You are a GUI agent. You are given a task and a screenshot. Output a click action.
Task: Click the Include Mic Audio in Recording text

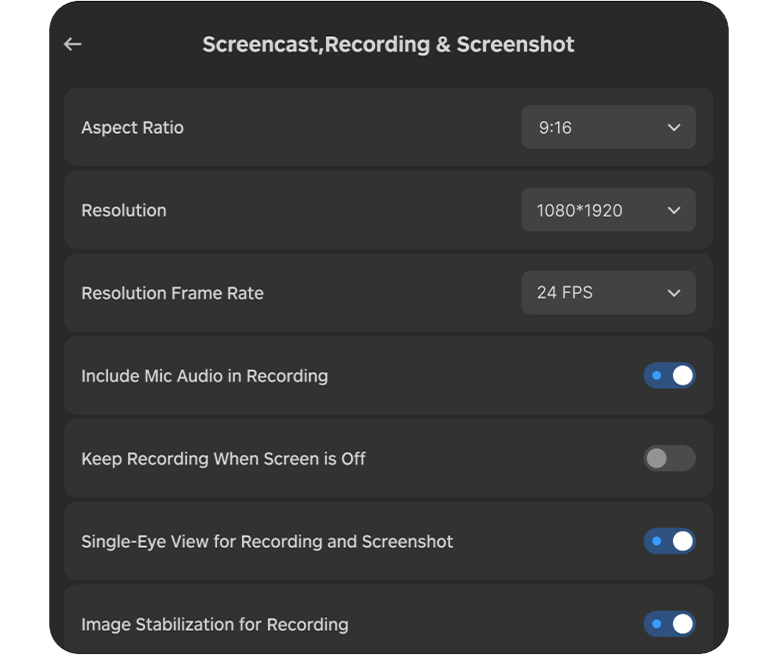[x=204, y=377]
